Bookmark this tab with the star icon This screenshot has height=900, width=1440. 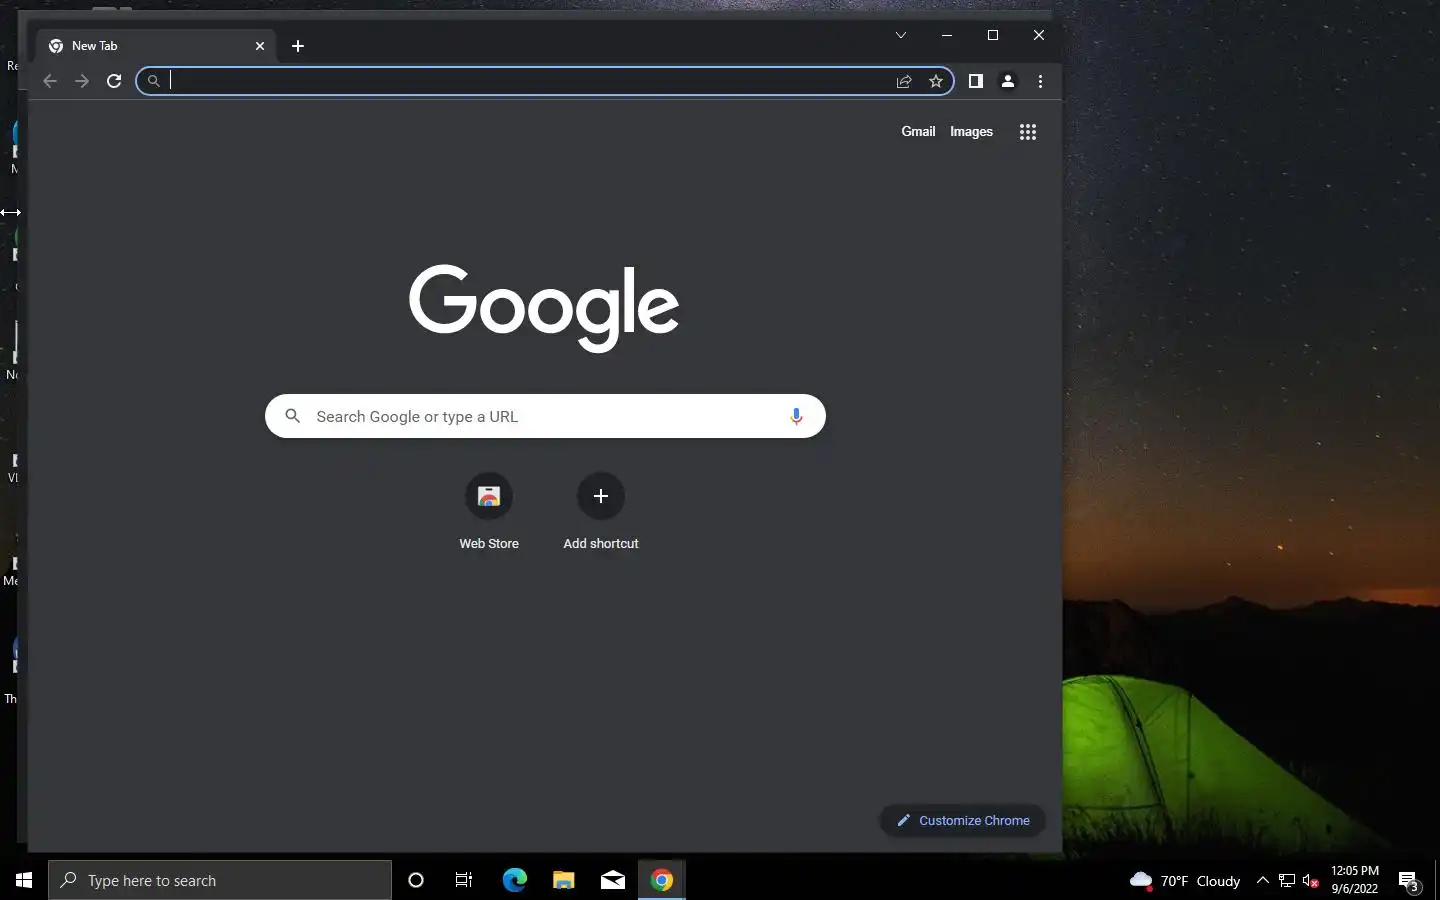pyautogui.click(x=936, y=81)
